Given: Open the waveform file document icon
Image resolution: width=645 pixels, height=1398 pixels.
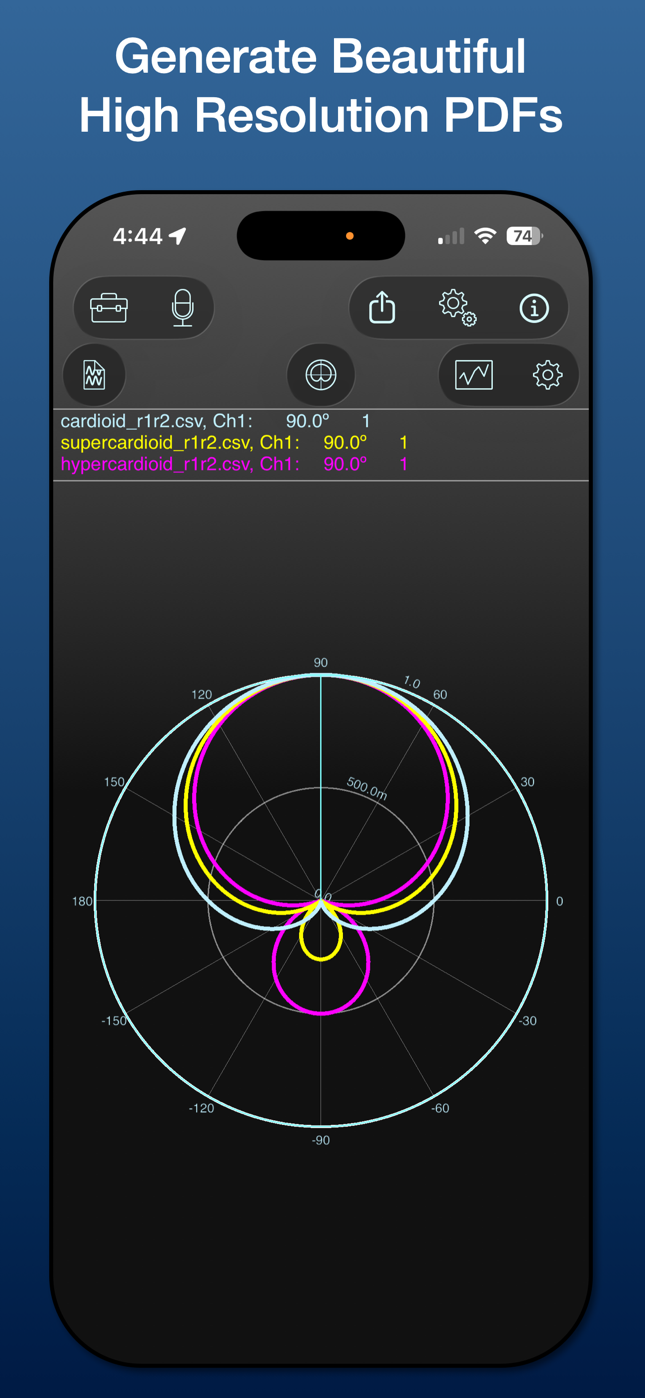Looking at the screenshot, I should [94, 375].
